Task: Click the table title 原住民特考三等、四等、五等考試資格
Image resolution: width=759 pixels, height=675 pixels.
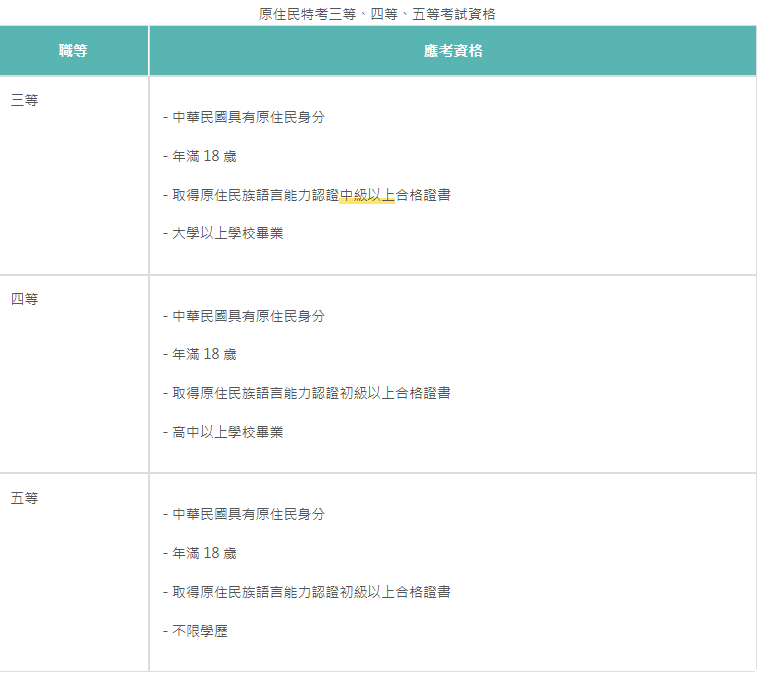Action: 377,14
